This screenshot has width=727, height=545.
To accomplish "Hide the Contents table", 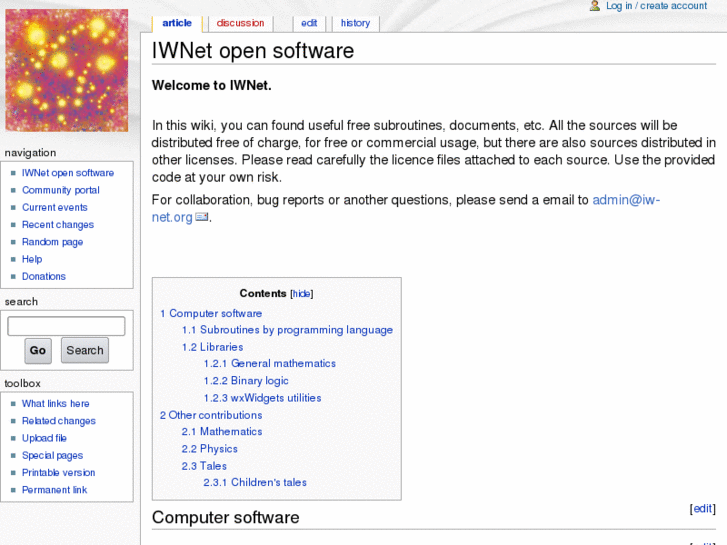I will click(302, 294).
